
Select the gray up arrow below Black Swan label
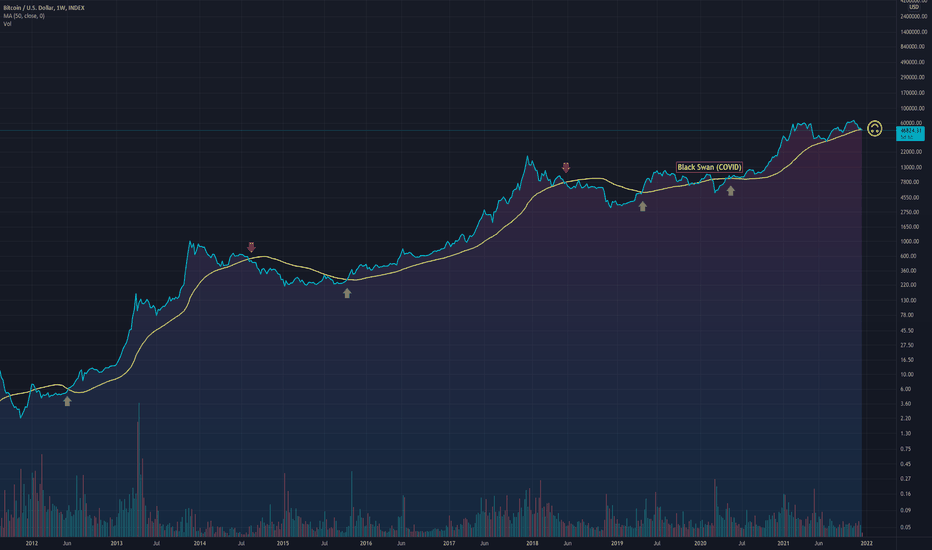pos(731,191)
